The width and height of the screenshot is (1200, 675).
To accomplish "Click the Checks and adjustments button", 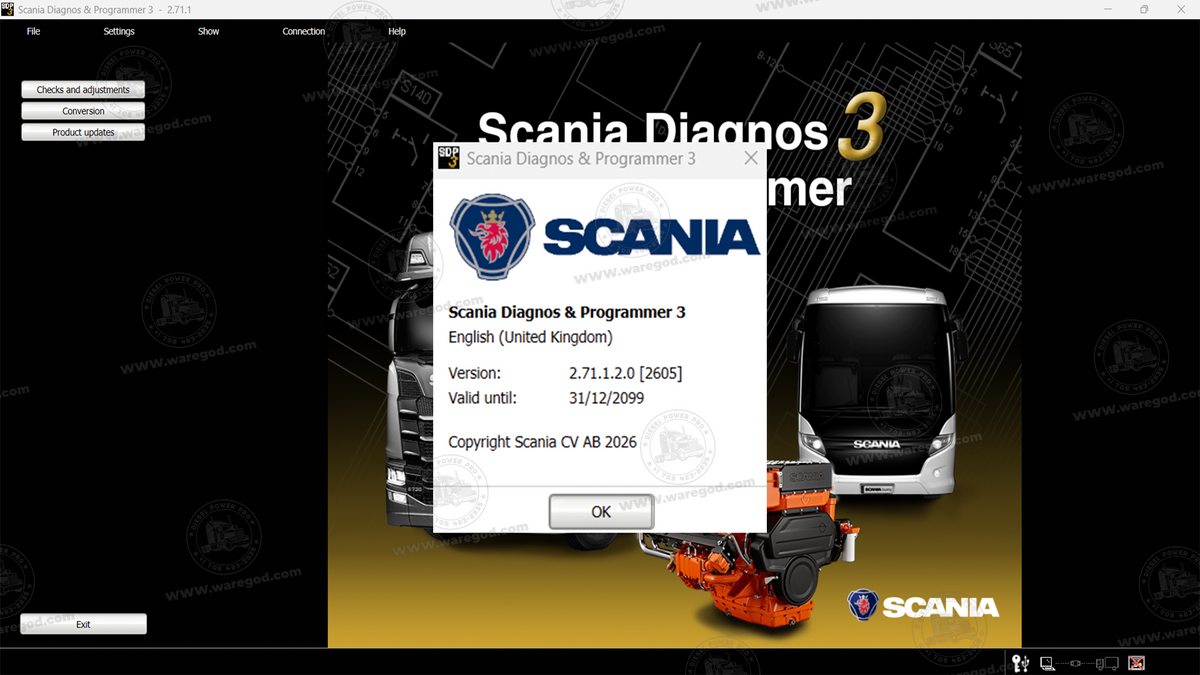I will pyautogui.click(x=83, y=90).
